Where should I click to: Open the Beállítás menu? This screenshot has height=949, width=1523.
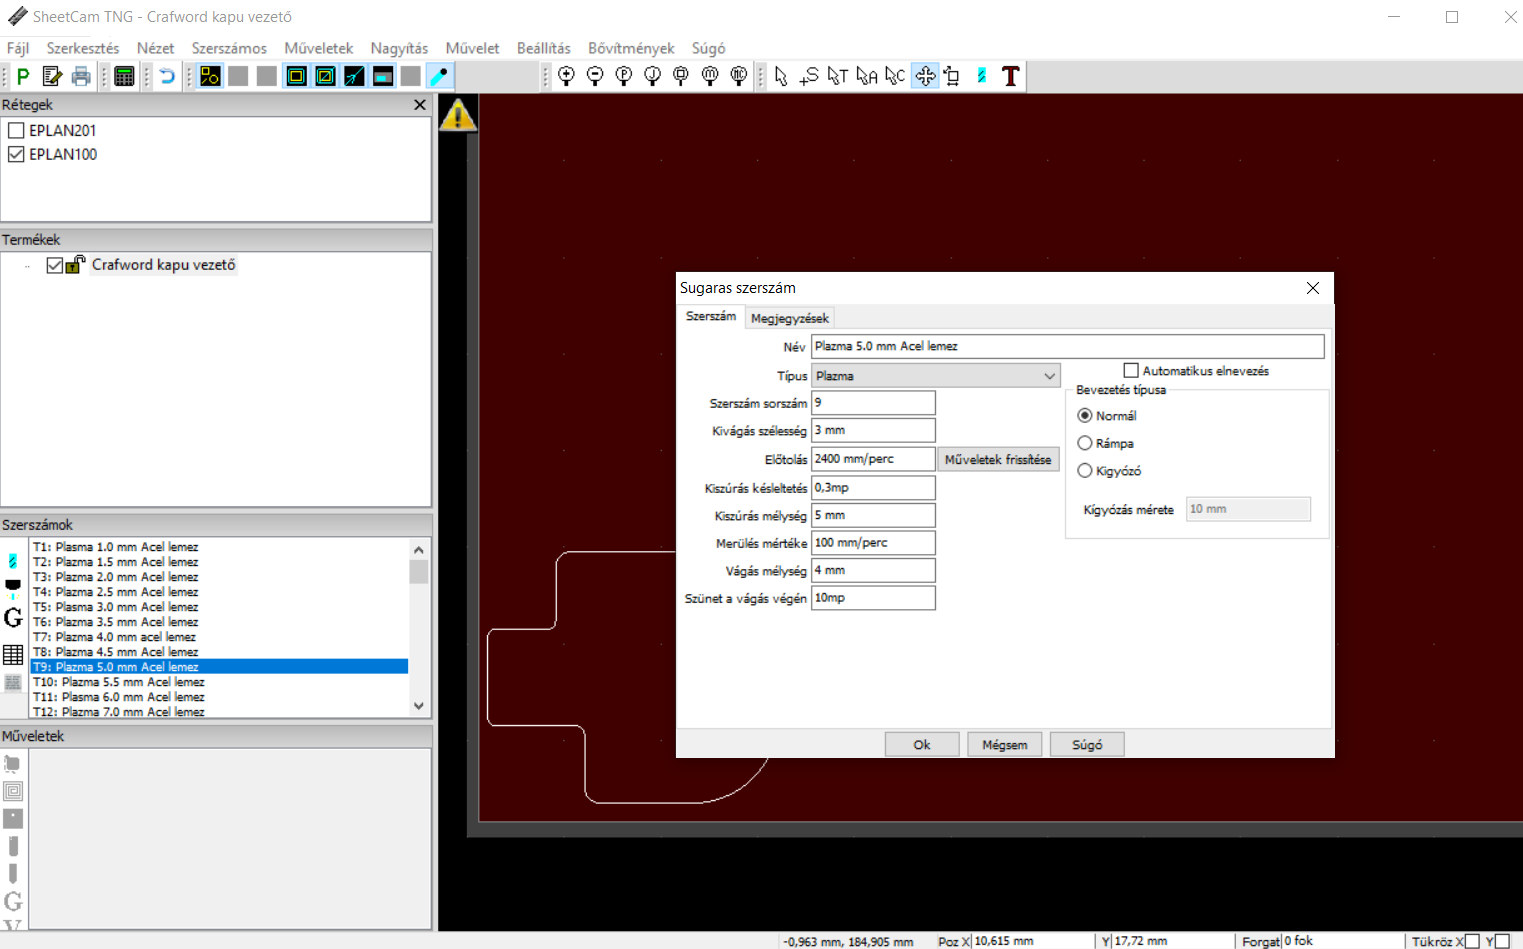[x=544, y=48]
